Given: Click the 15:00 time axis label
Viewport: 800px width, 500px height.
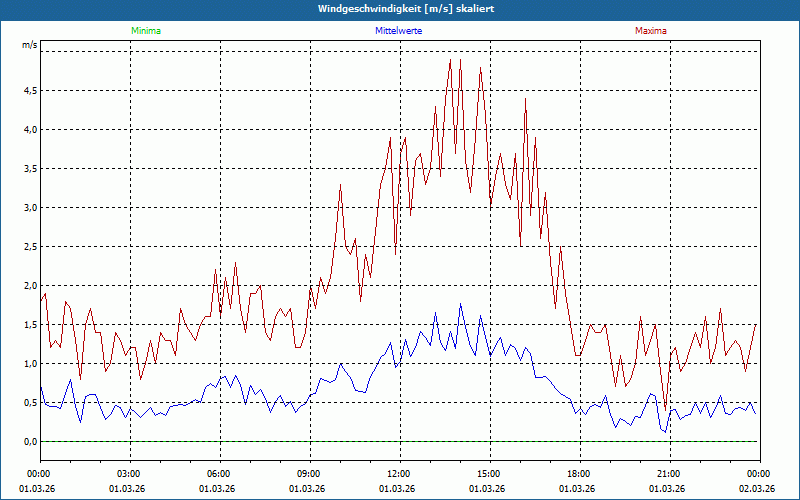Looking at the screenshot, I should tap(490, 474).
